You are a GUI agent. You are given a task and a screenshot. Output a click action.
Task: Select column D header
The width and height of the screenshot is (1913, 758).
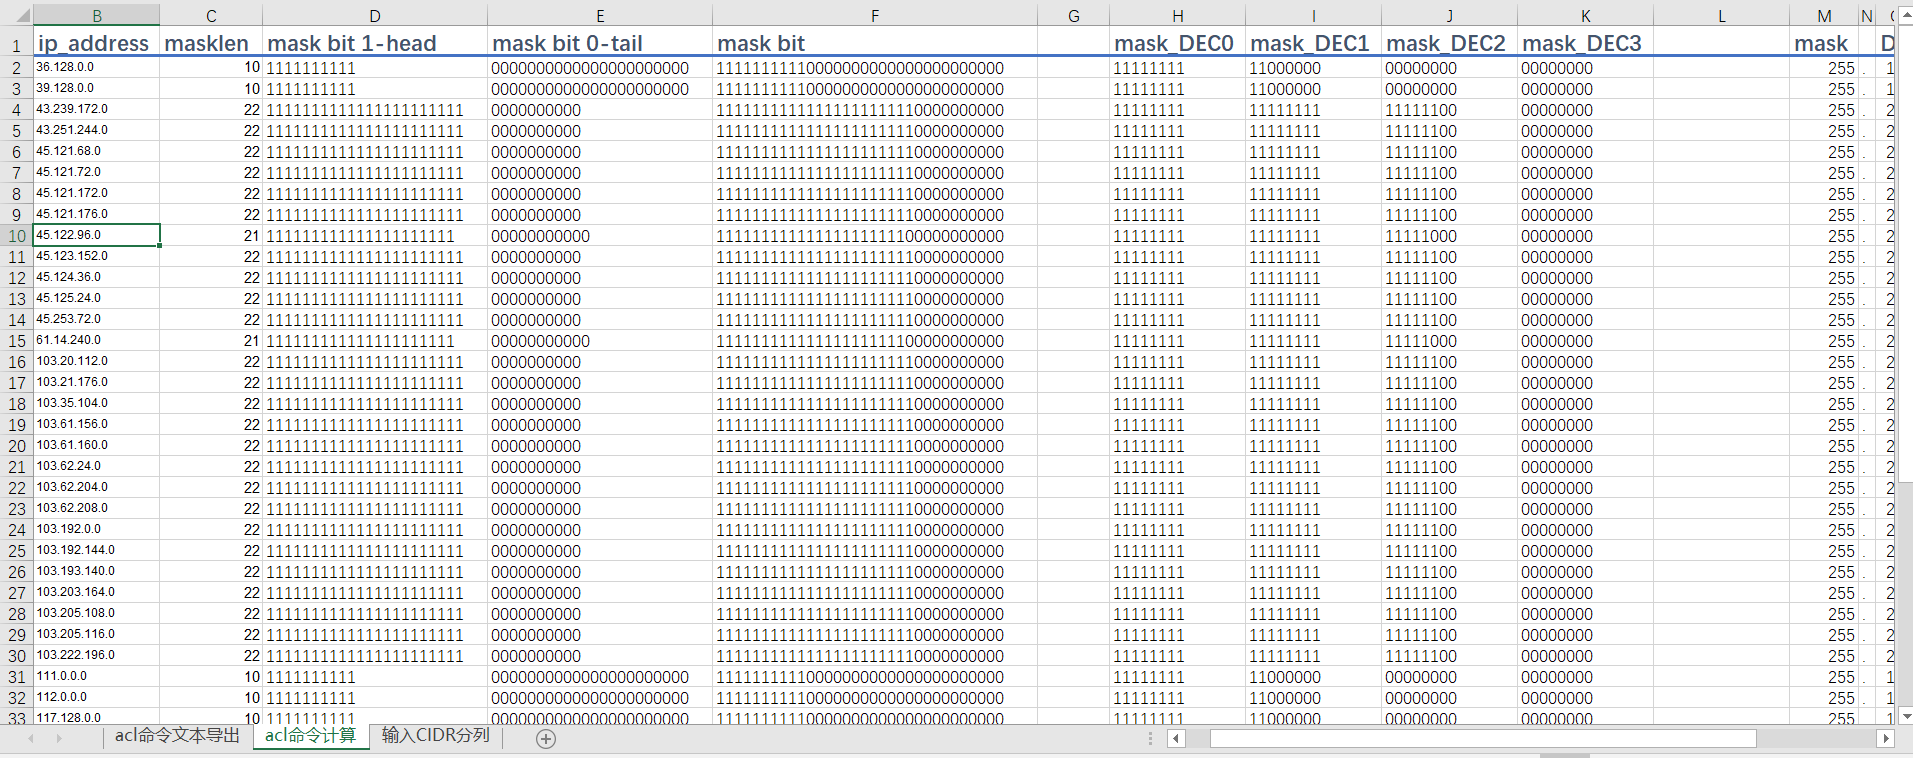(x=375, y=15)
